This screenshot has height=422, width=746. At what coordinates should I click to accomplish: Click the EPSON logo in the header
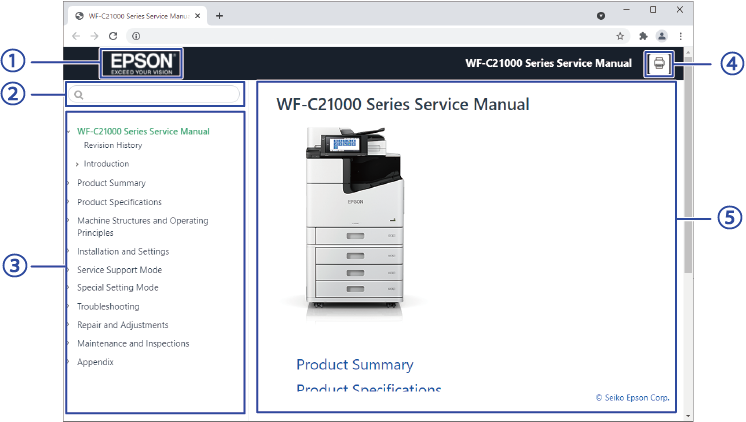click(141, 63)
